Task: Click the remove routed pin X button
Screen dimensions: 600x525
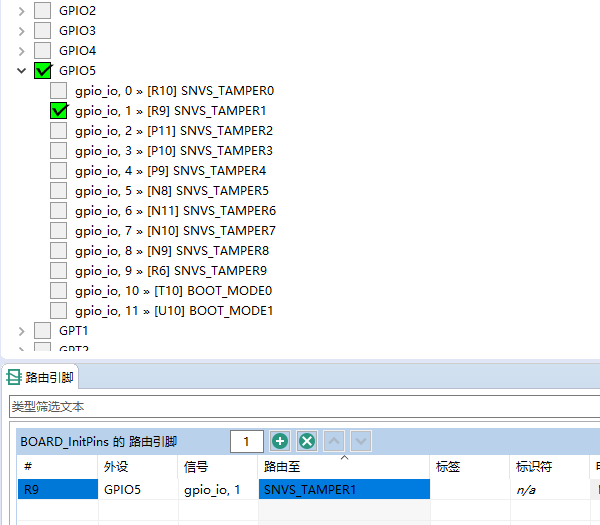Action: pos(307,441)
